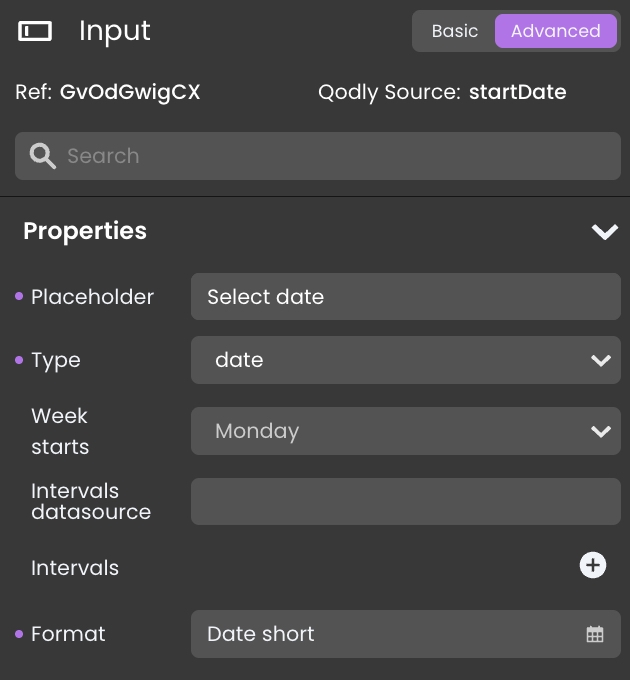
Task: Click the Placeholder text field
Action: tap(405, 297)
